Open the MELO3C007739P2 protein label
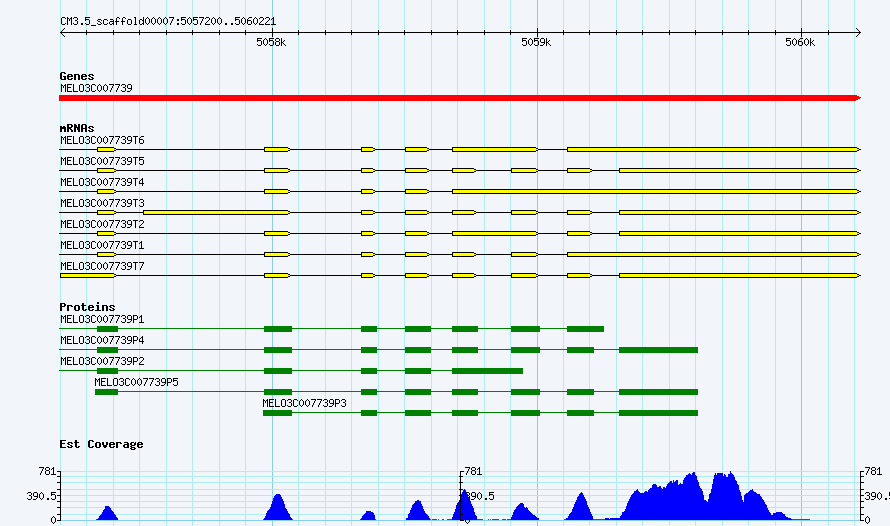890x526 pixels. pos(102,361)
